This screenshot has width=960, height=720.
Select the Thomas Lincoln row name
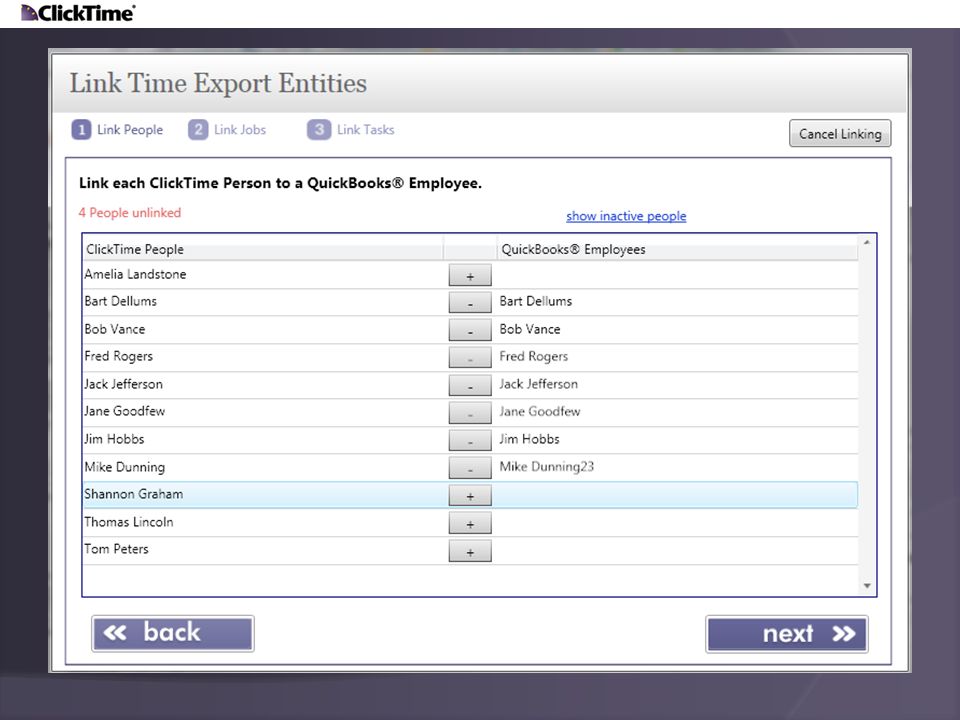click(129, 522)
